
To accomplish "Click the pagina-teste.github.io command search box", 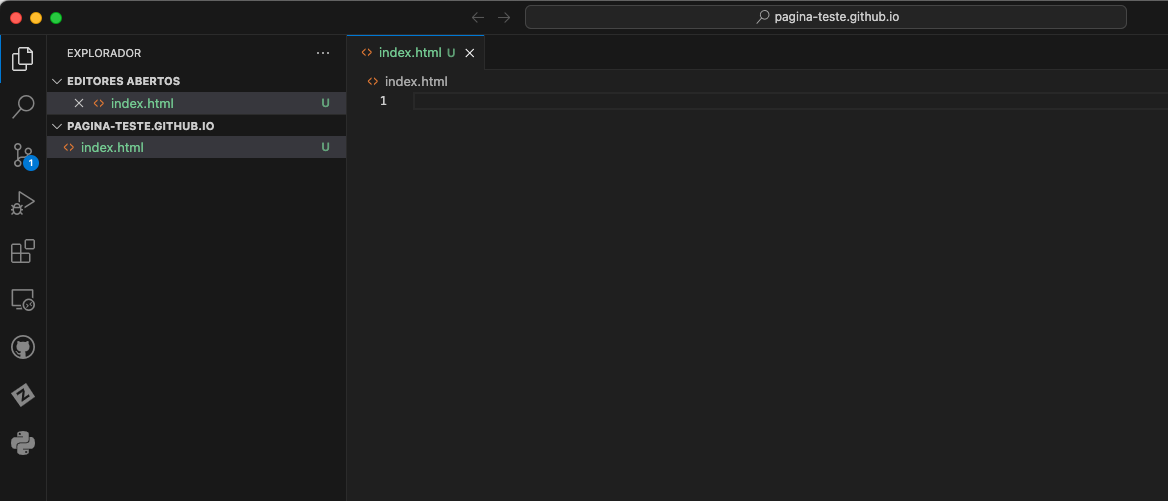I will point(825,17).
